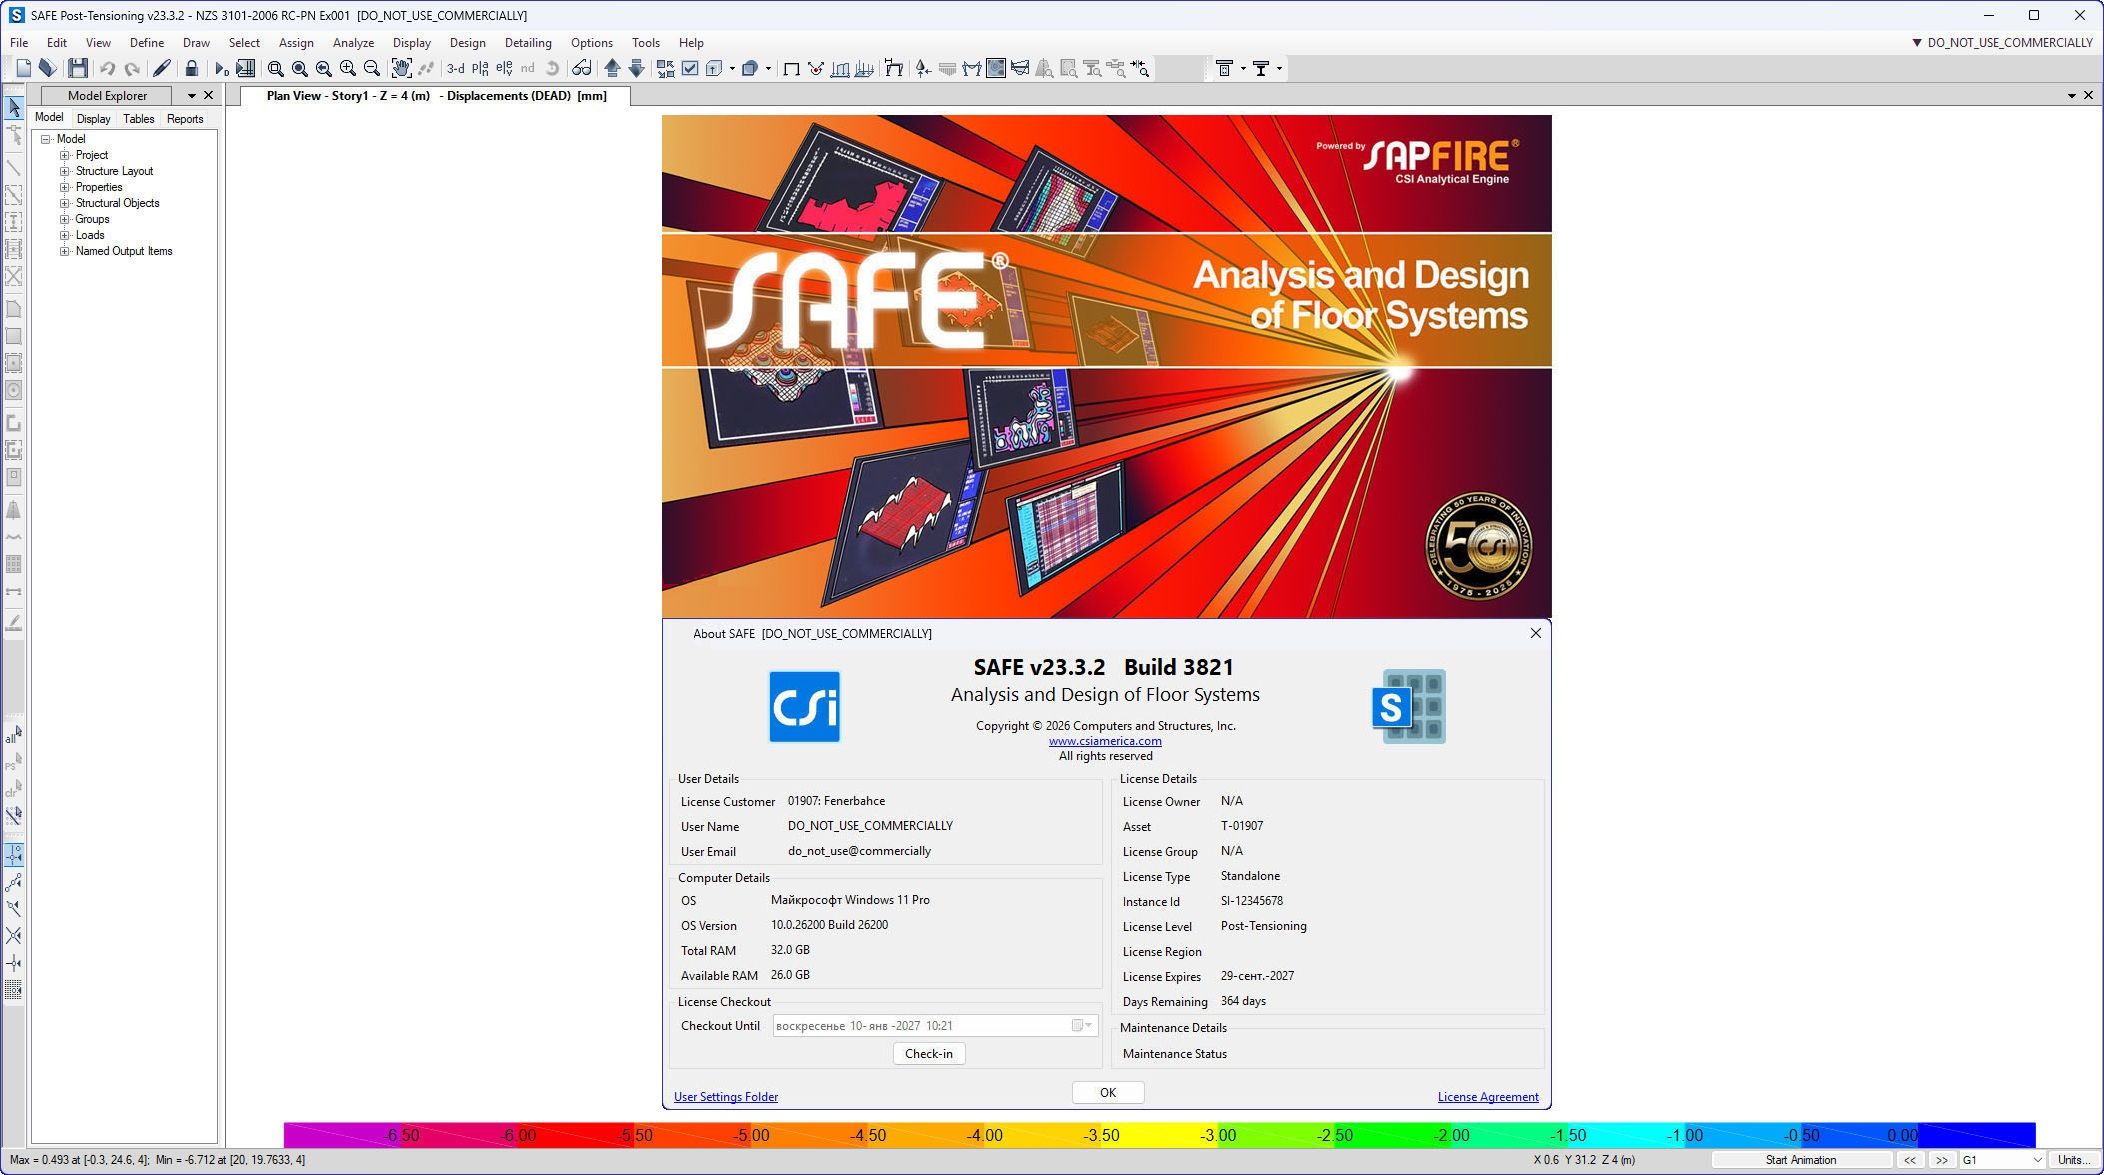Click the pencil refresh/edit icon
The height and width of the screenshot is (1175, 2104).
click(161, 68)
